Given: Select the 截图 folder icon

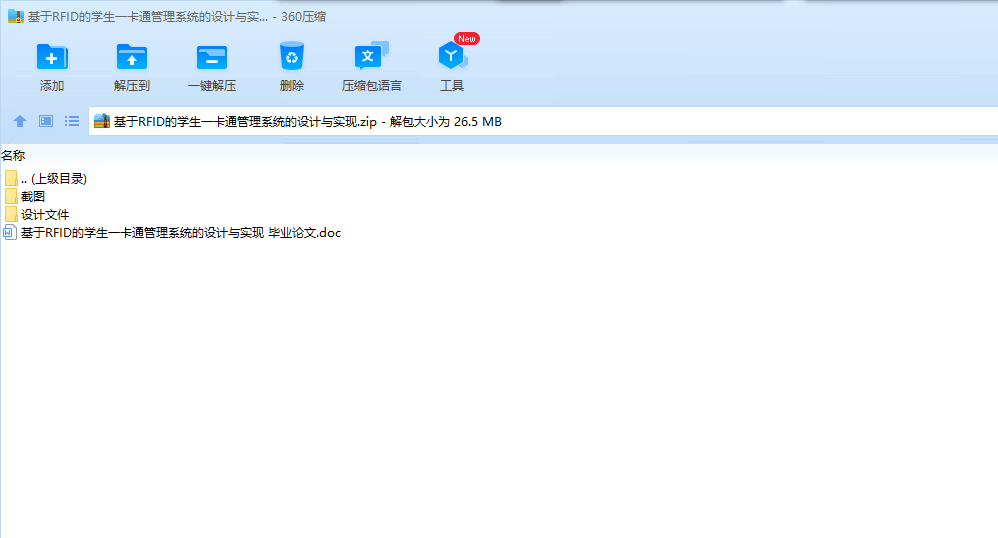Looking at the screenshot, I should tap(11, 196).
